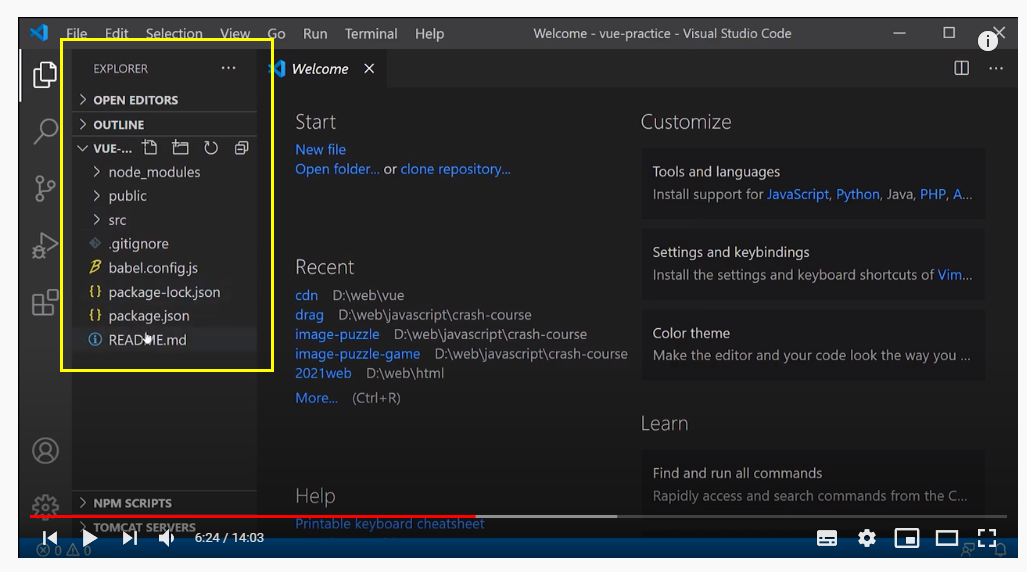Screen dimensions: 1027x572
Task: Skip to the next video
Action: pyautogui.click(x=129, y=538)
